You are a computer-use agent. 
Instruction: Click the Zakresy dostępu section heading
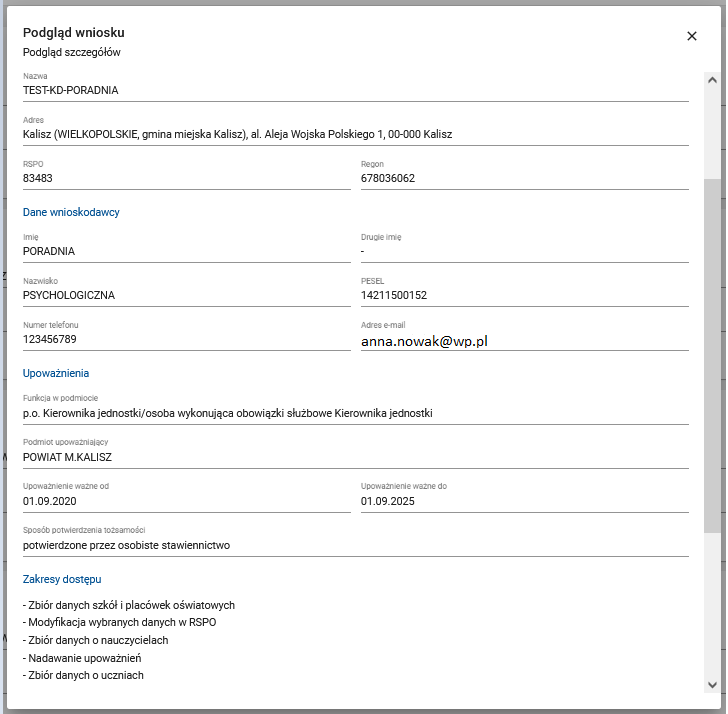[62, 579]
